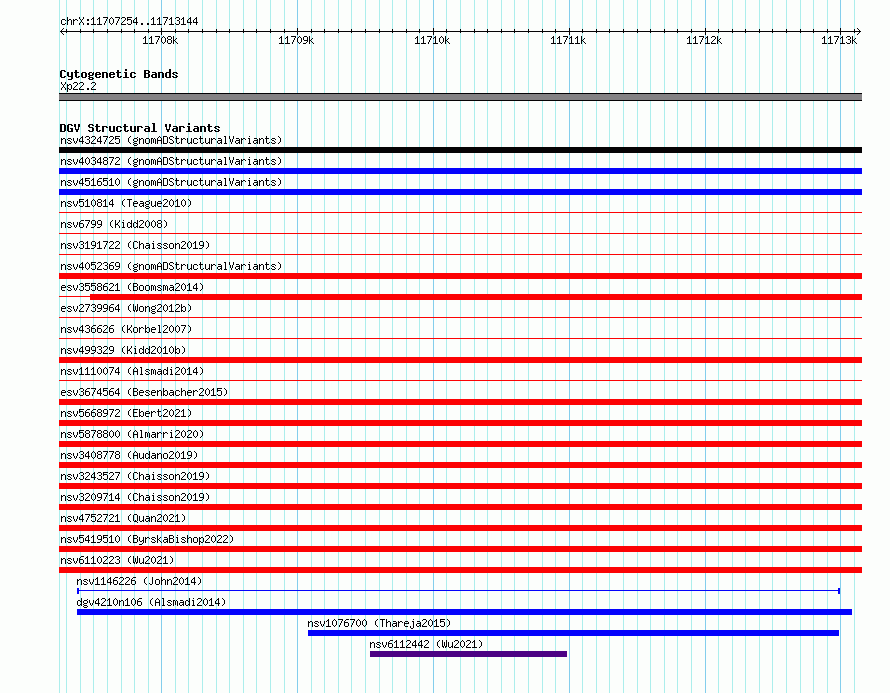890x693 pixels.
Task: Open variant nsv3209714 (Chaisson2019)
Action: coord(135,497)
